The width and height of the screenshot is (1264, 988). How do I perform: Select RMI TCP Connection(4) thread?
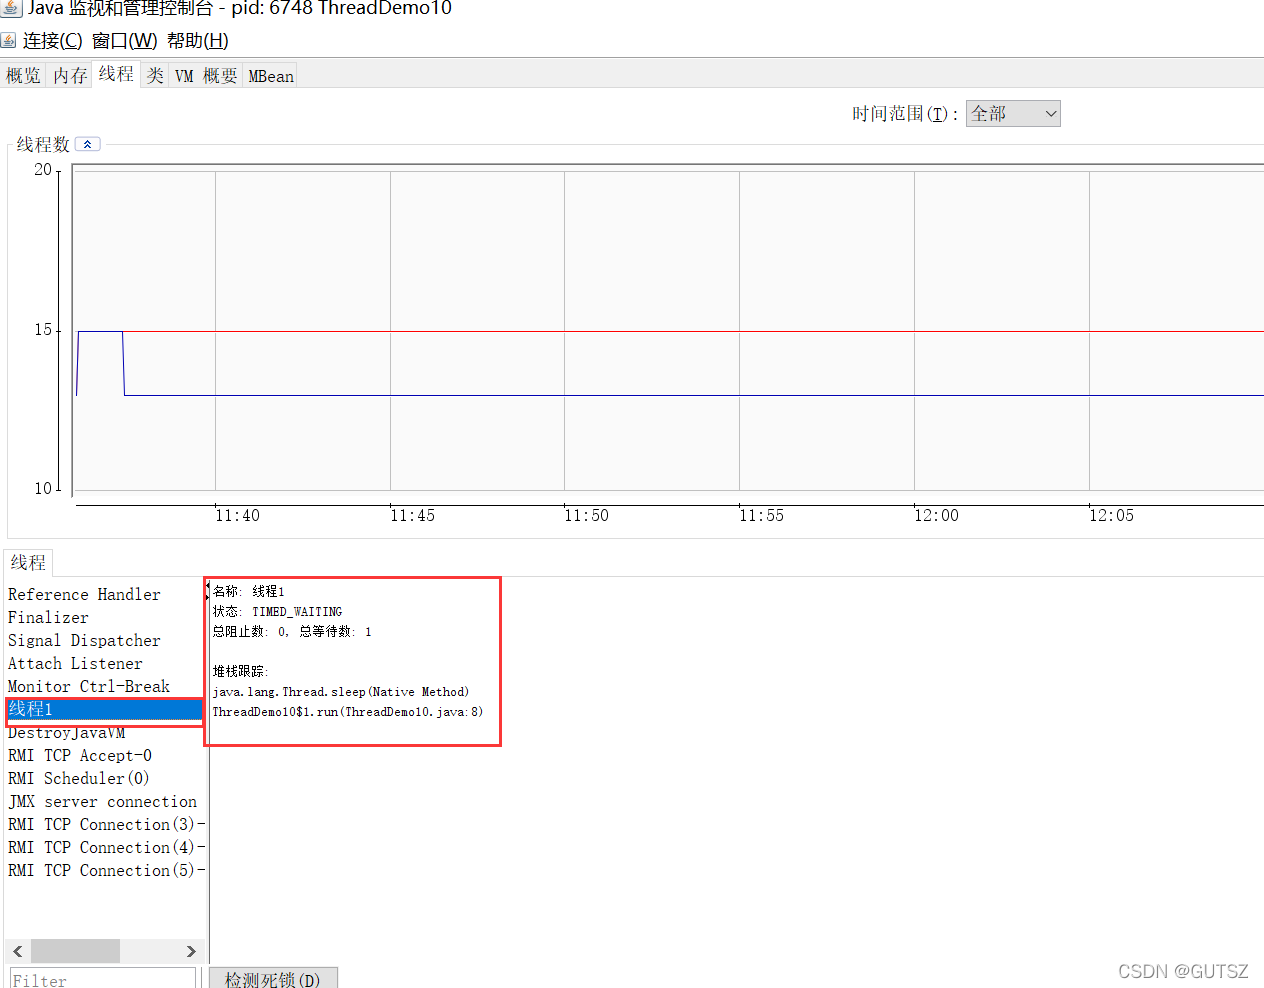pos(104,848)
